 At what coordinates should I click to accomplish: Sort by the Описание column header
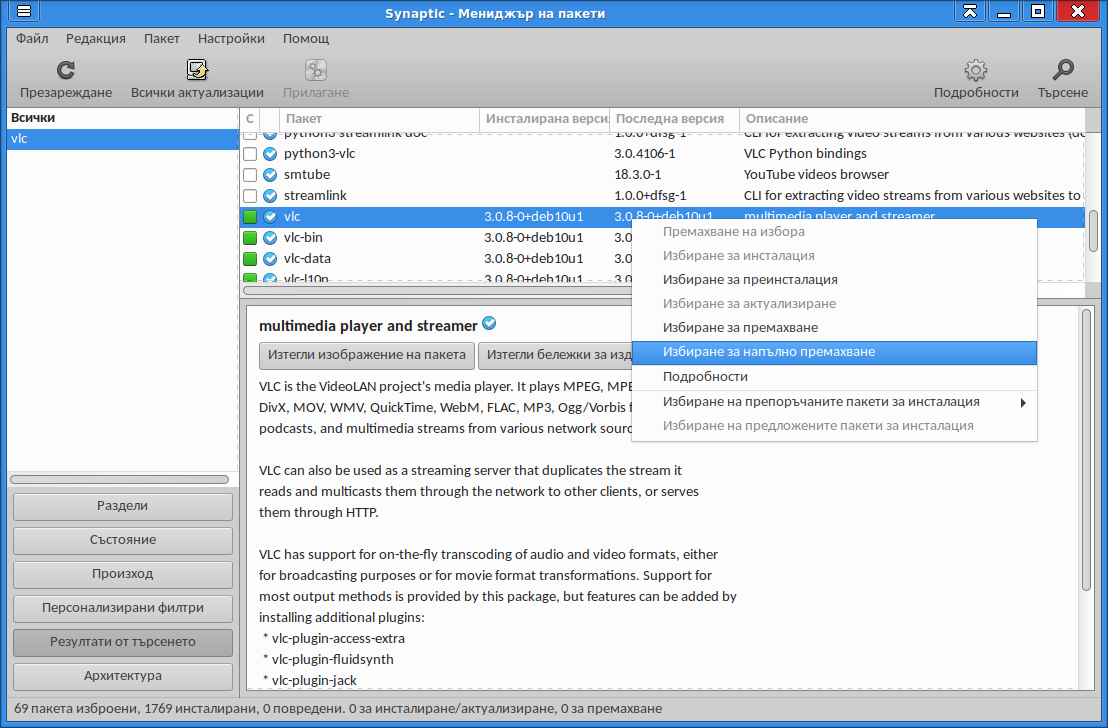coord(912,119)
